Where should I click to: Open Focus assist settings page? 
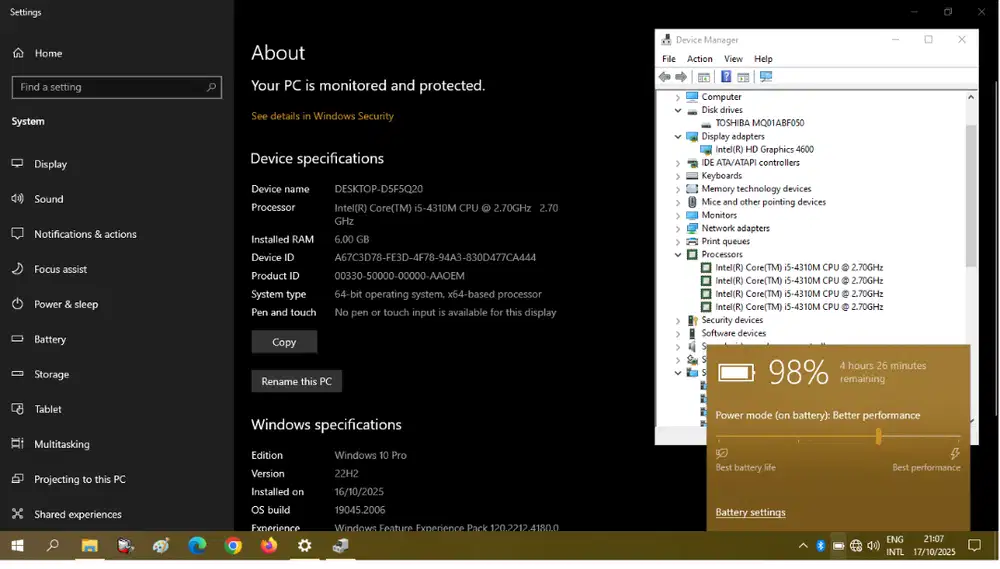[x=60, y=269]
